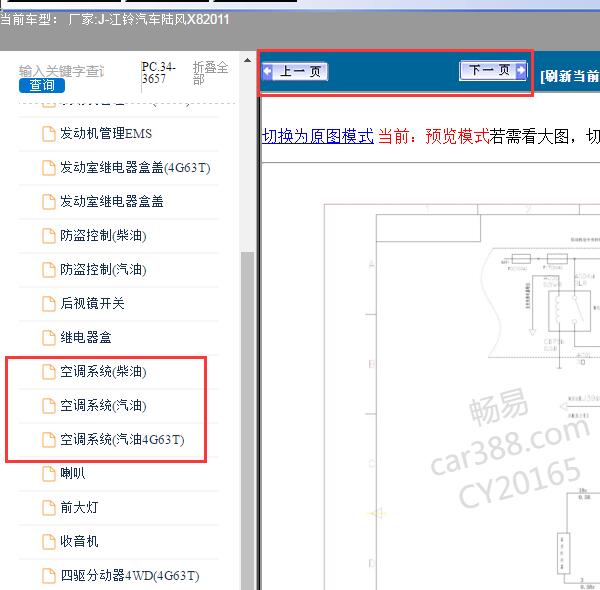The image size is (600, 590).
Task: Click document icon beside 收音机
Action: coord(49,541)
